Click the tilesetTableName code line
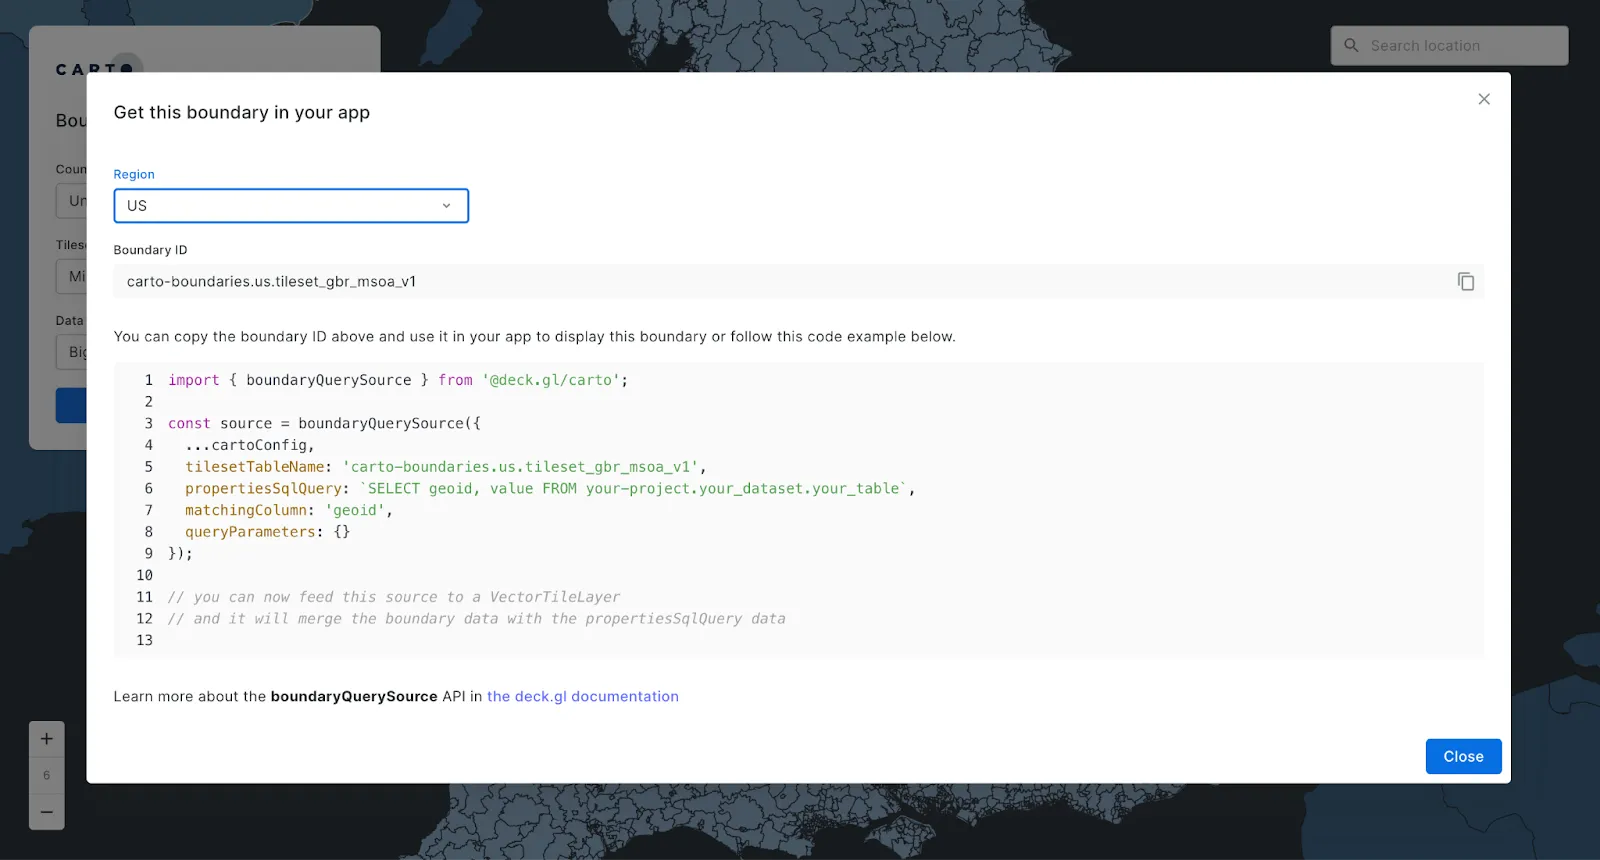 click(446, 467)
